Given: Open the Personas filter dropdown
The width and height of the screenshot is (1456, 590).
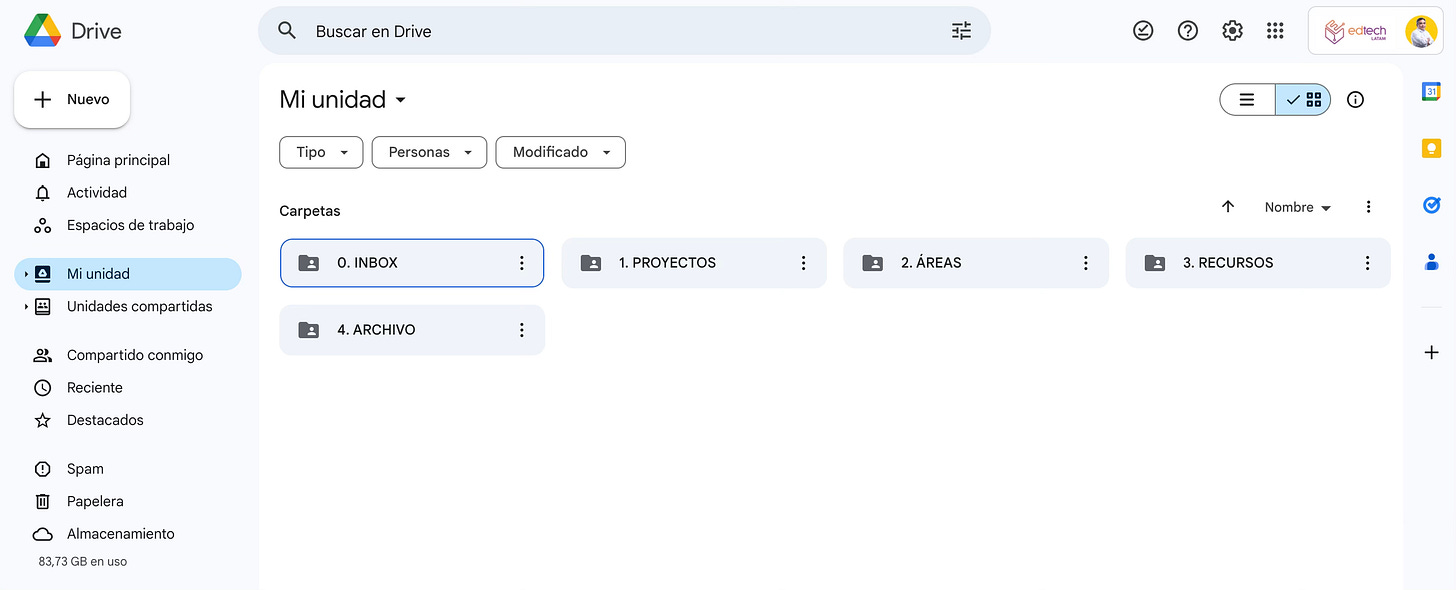Looking at the screenshot, I should (x=429, y=152).
